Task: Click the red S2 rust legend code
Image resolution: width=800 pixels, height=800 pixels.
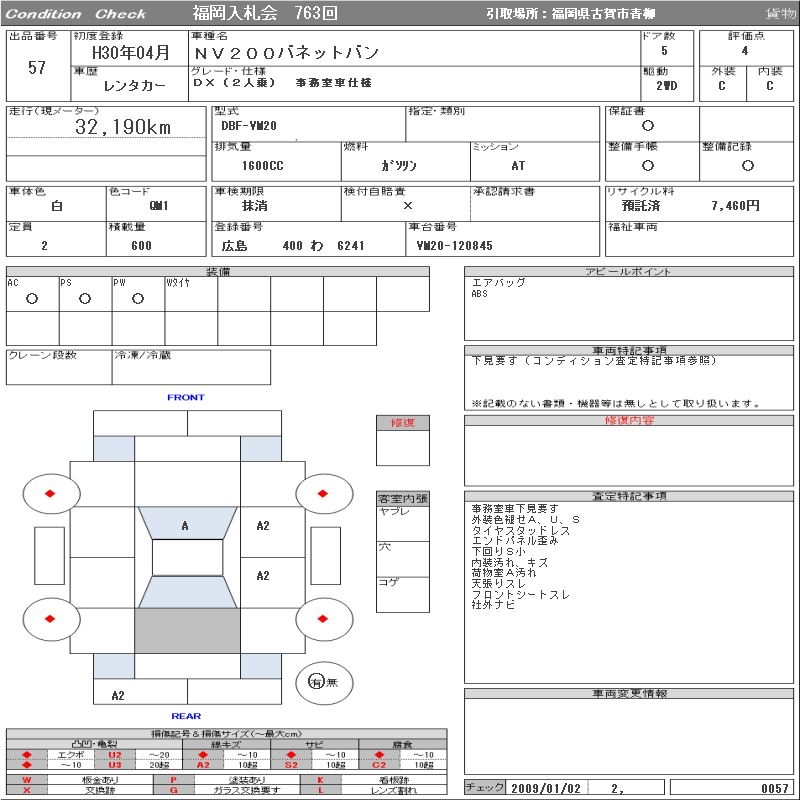Action: click(291, 765)
